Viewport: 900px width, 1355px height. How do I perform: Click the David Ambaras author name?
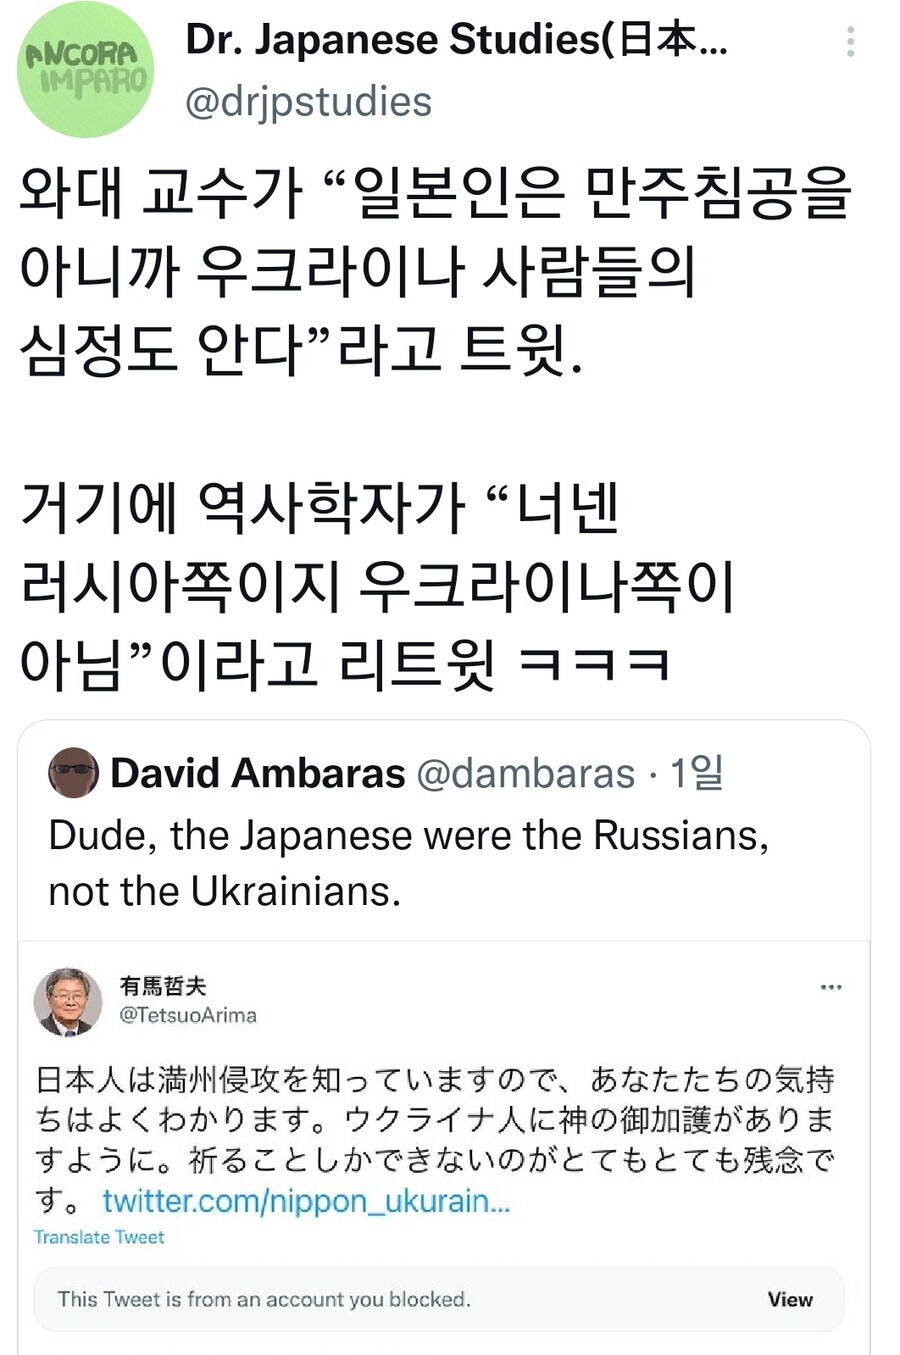258,773
